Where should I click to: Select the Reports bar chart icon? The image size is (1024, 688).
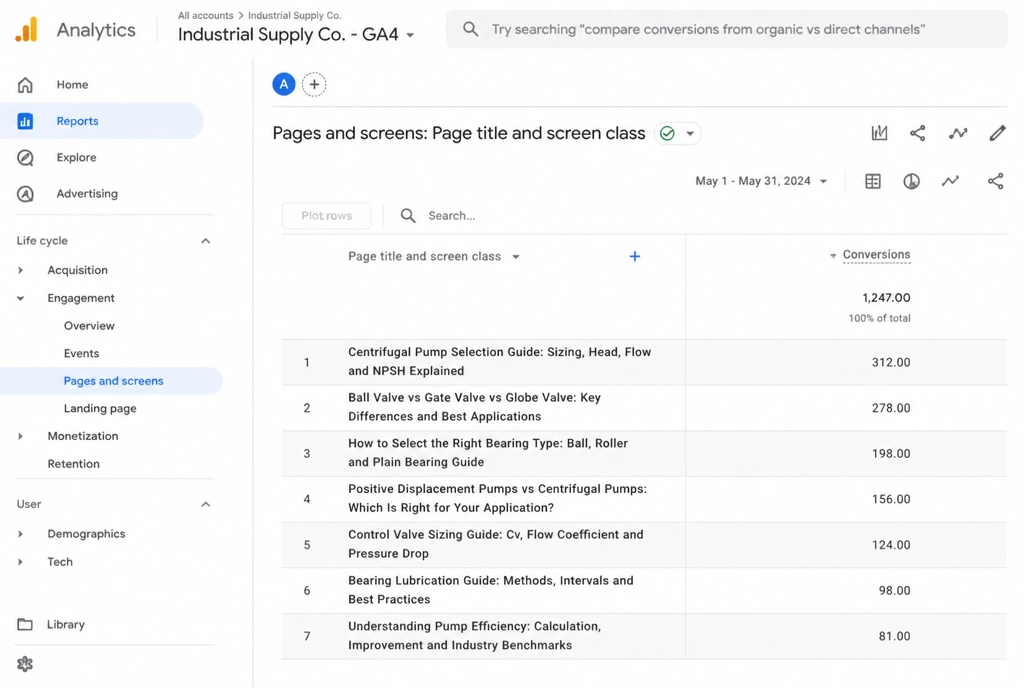[x=25, y=121]
